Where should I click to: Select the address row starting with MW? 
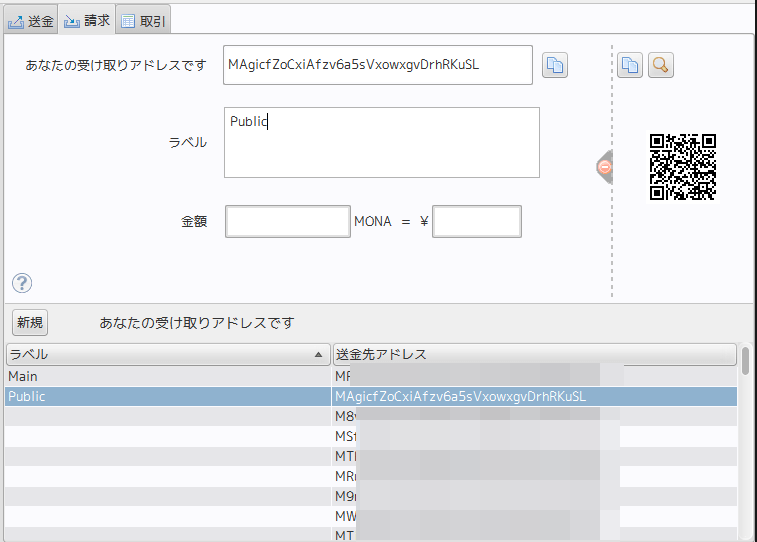(371, 516)
